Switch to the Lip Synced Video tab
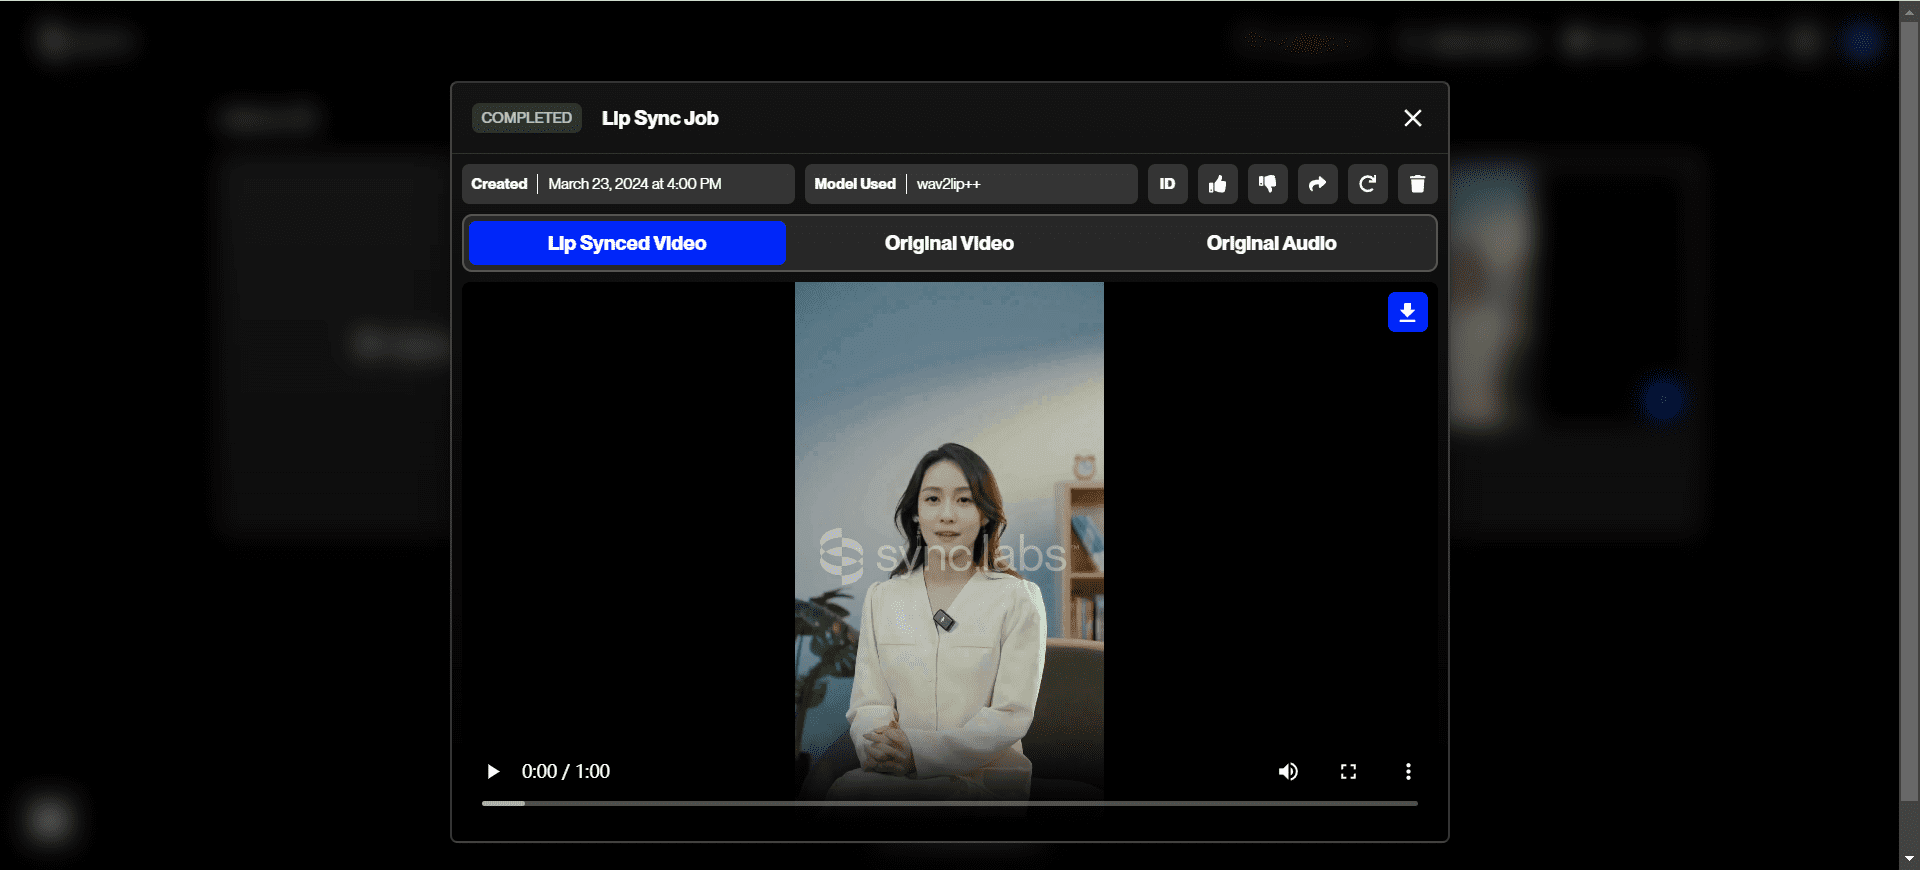This screenshot has width=1920, height=870. 627,243
